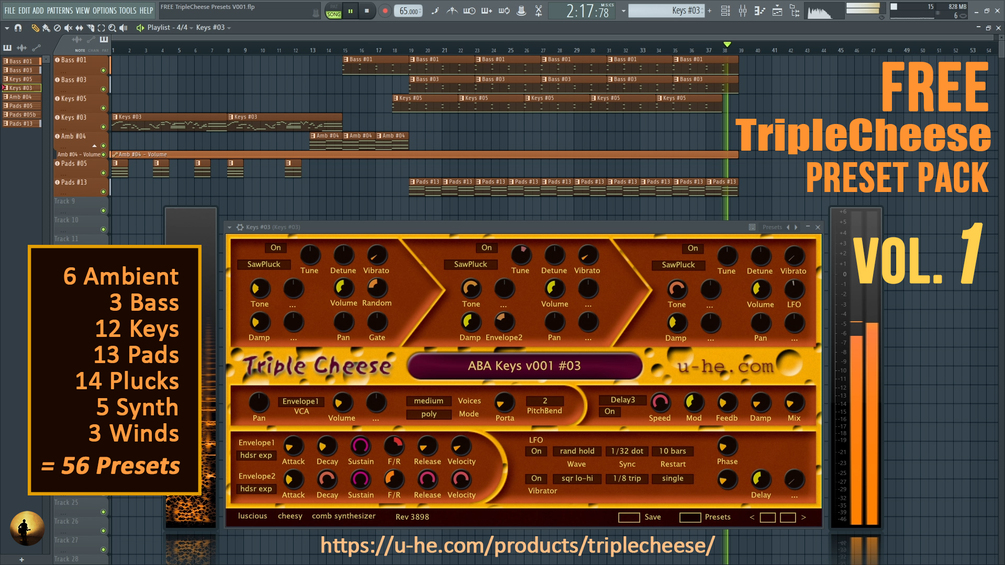
Task: Open the rand hold LFO wave selector
Action: (x=577, y=451)
